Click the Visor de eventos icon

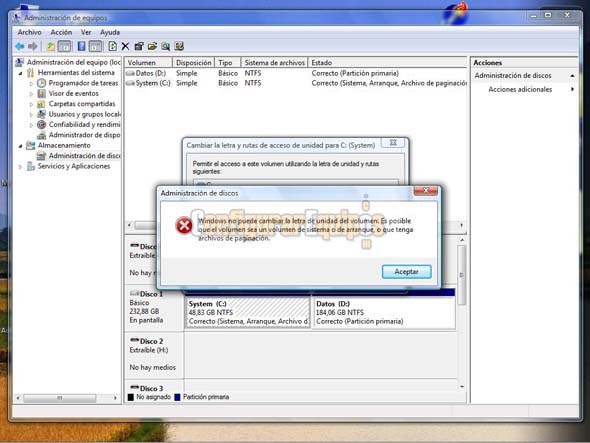click(x=41, y=93)
